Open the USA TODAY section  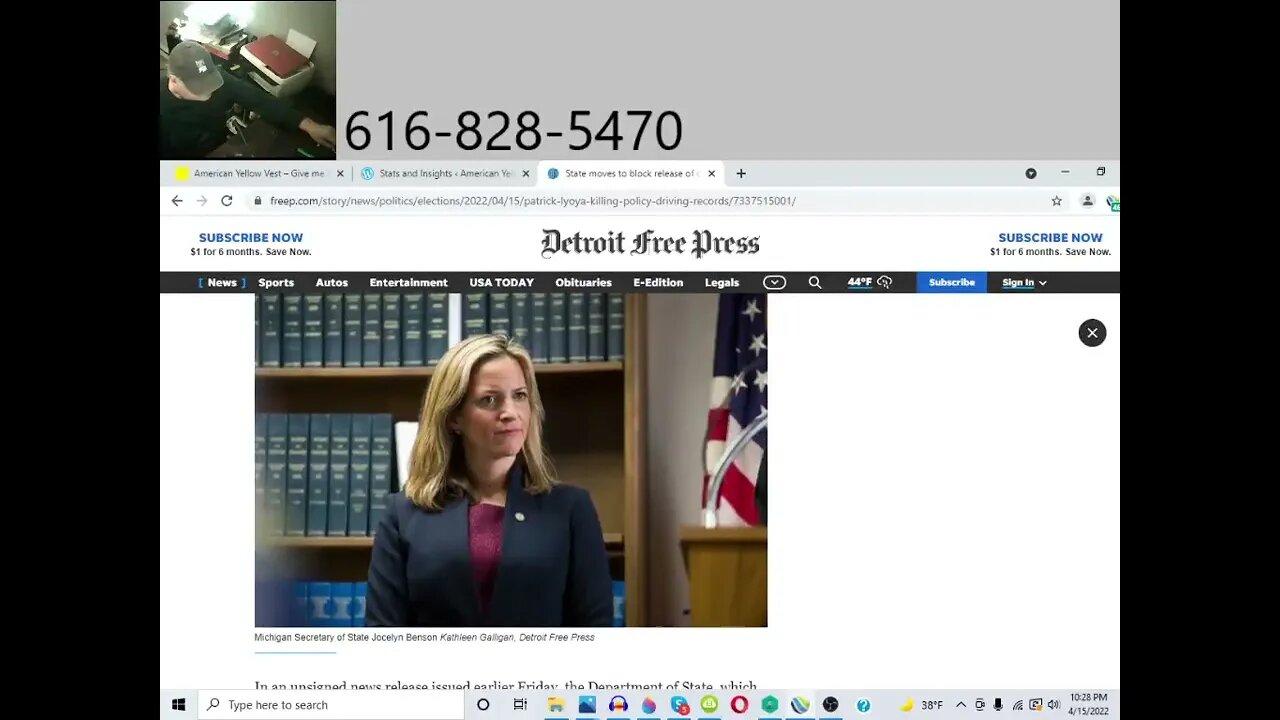tap(501, 283)
